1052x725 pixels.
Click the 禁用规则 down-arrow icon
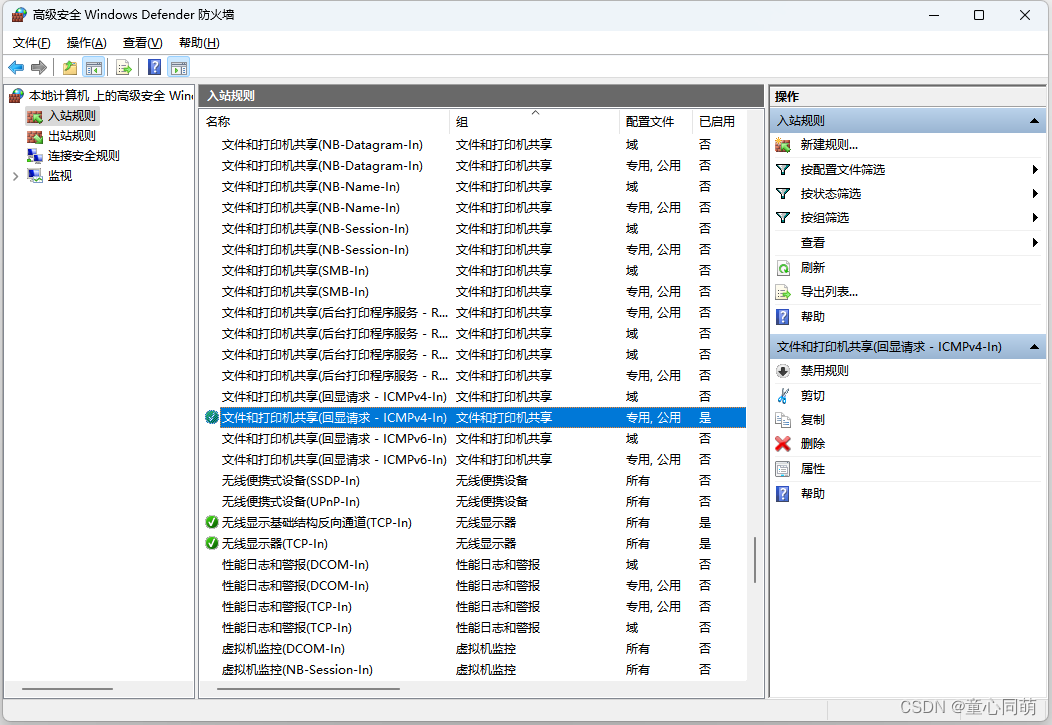783,371
